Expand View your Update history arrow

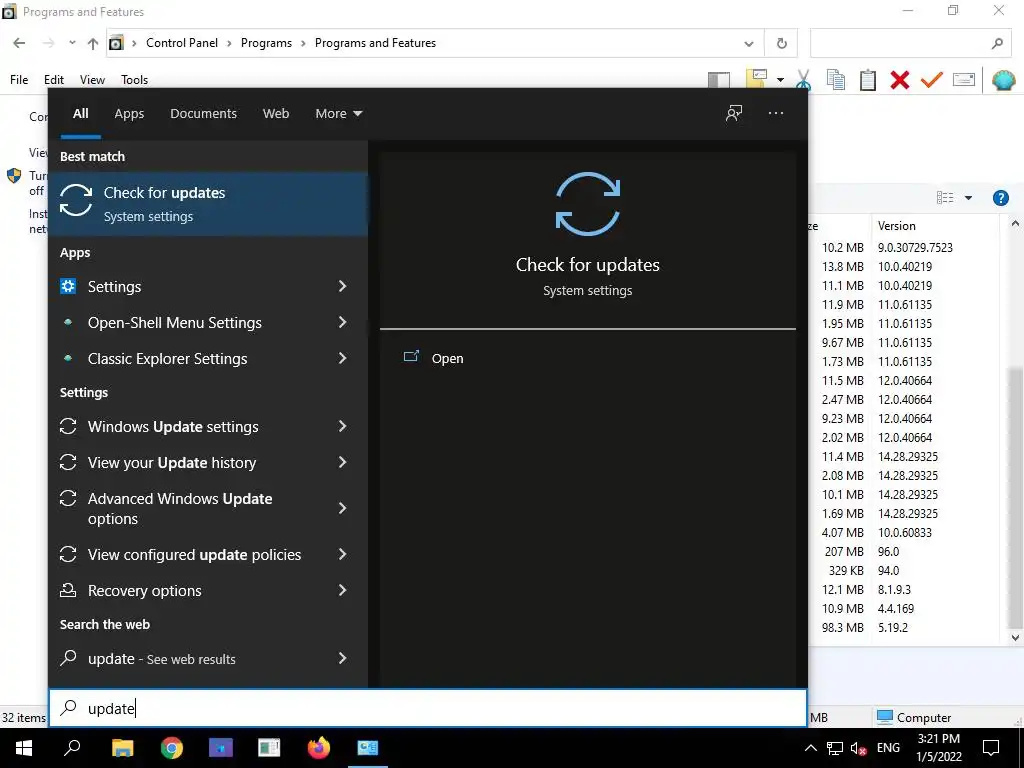(x=342, y=462)
